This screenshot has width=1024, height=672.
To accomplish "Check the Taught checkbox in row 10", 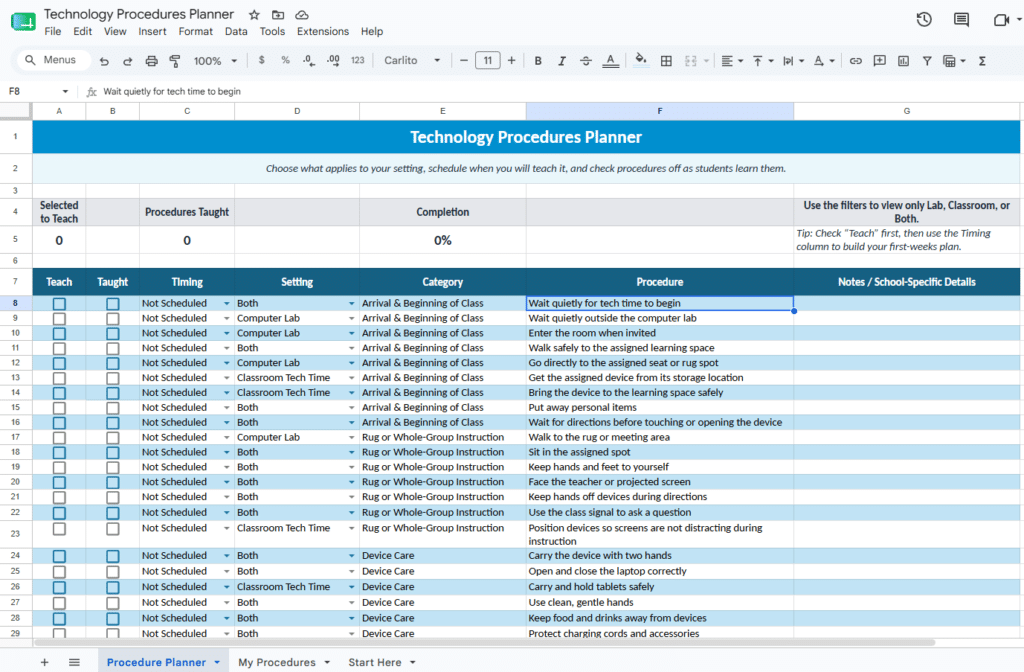I will pyautogui.click(x=112, y=333).
